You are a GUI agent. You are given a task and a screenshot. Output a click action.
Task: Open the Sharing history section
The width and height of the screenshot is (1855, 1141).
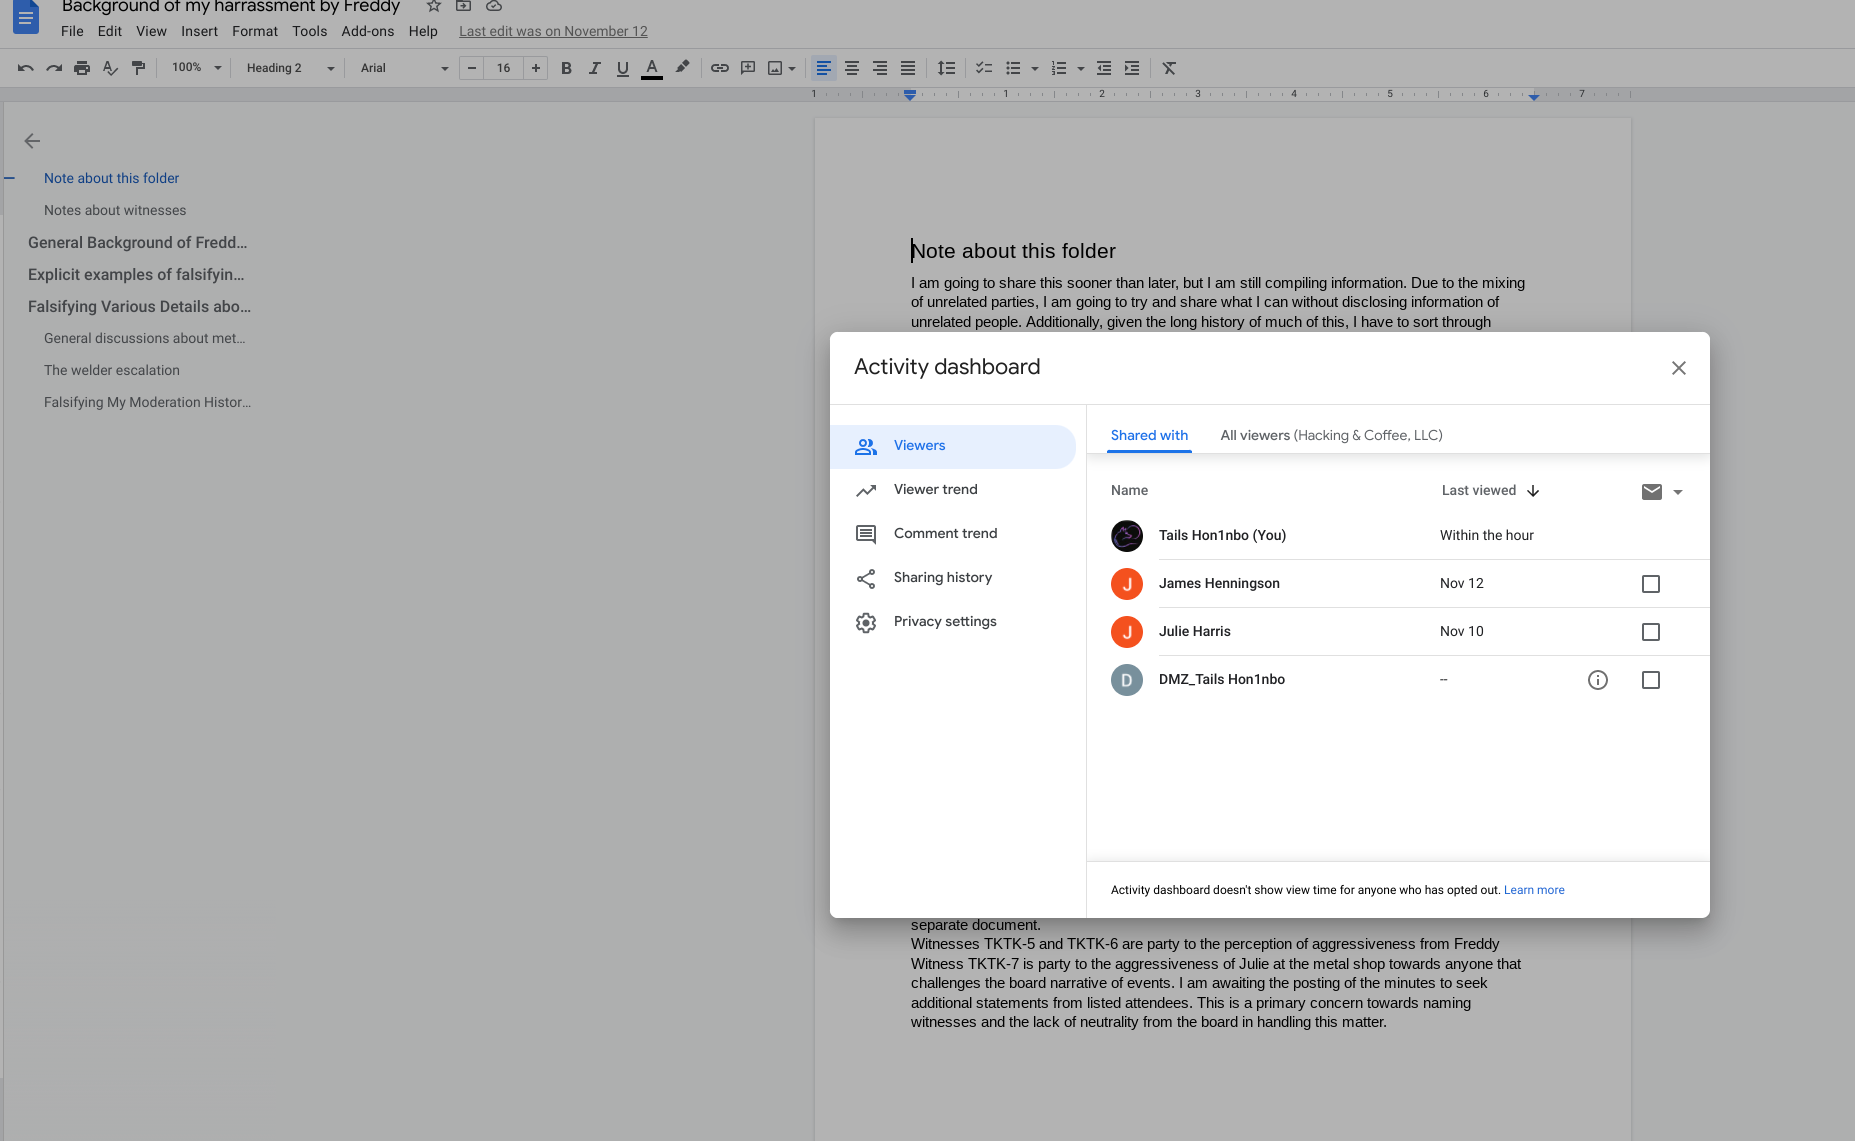pyautogui.click(x=942, y=578)
